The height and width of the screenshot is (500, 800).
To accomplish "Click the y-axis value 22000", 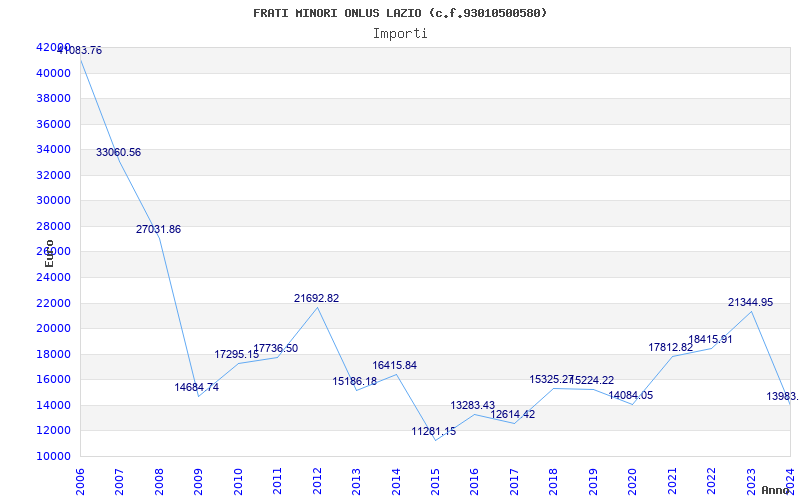I will click(53, 303).
